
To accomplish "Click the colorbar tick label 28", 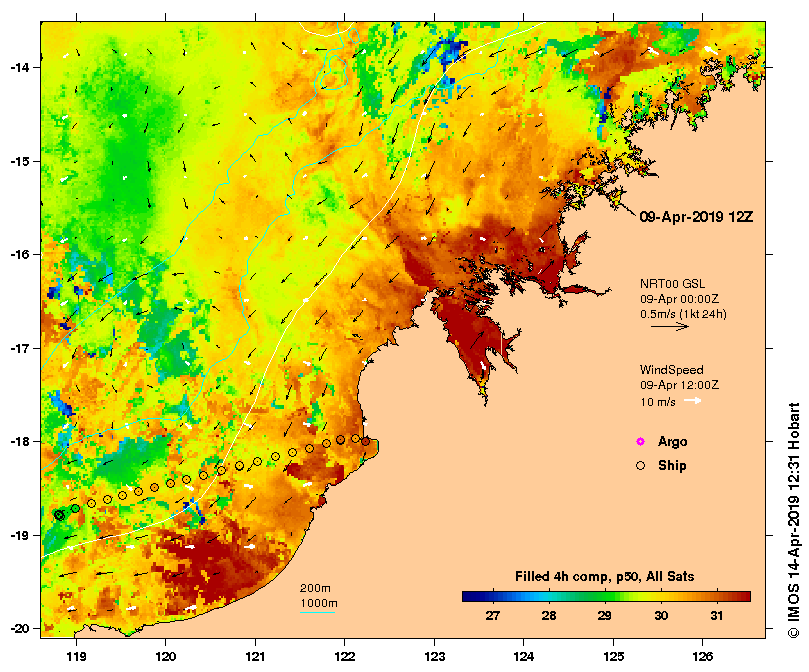I will [x=549, y=616].
